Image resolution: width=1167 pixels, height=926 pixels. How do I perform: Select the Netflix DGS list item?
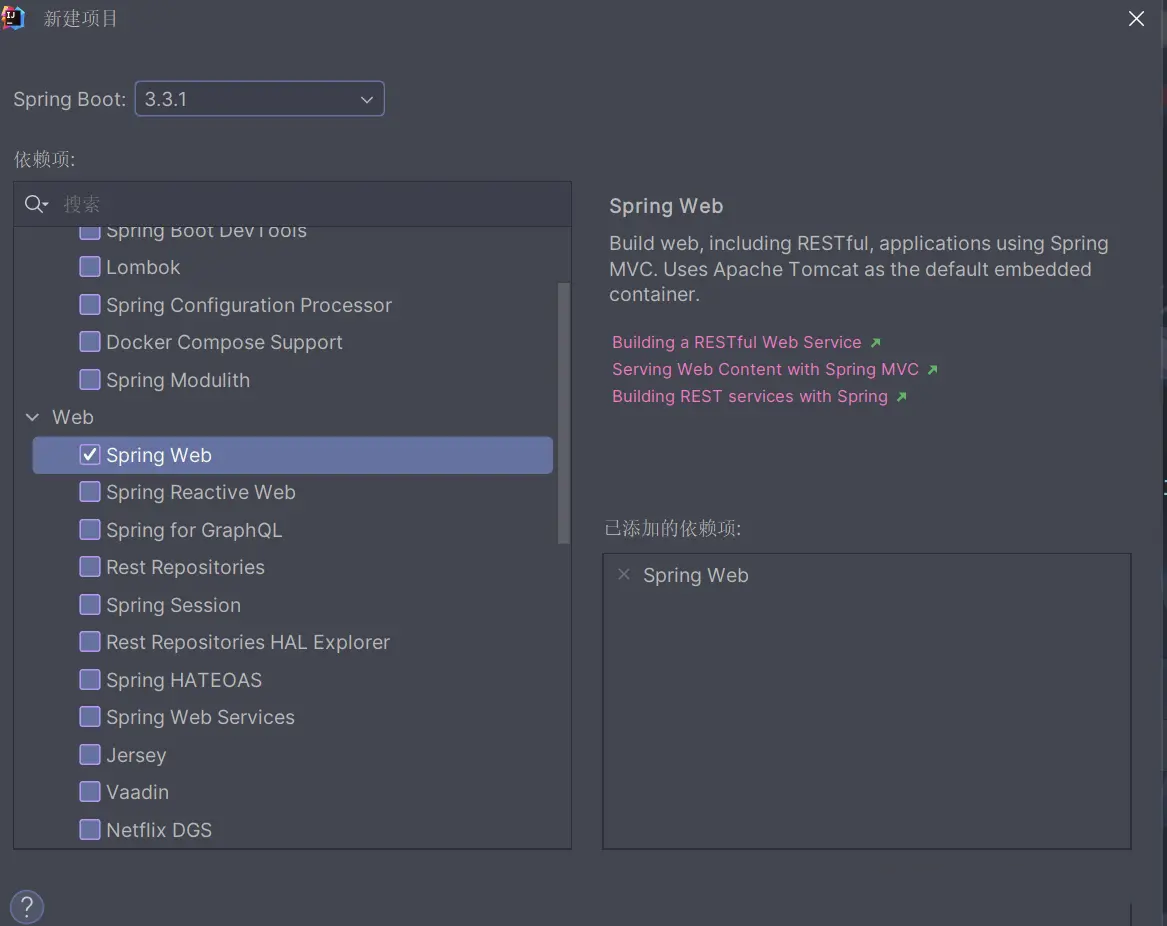(x=159, y=830)
